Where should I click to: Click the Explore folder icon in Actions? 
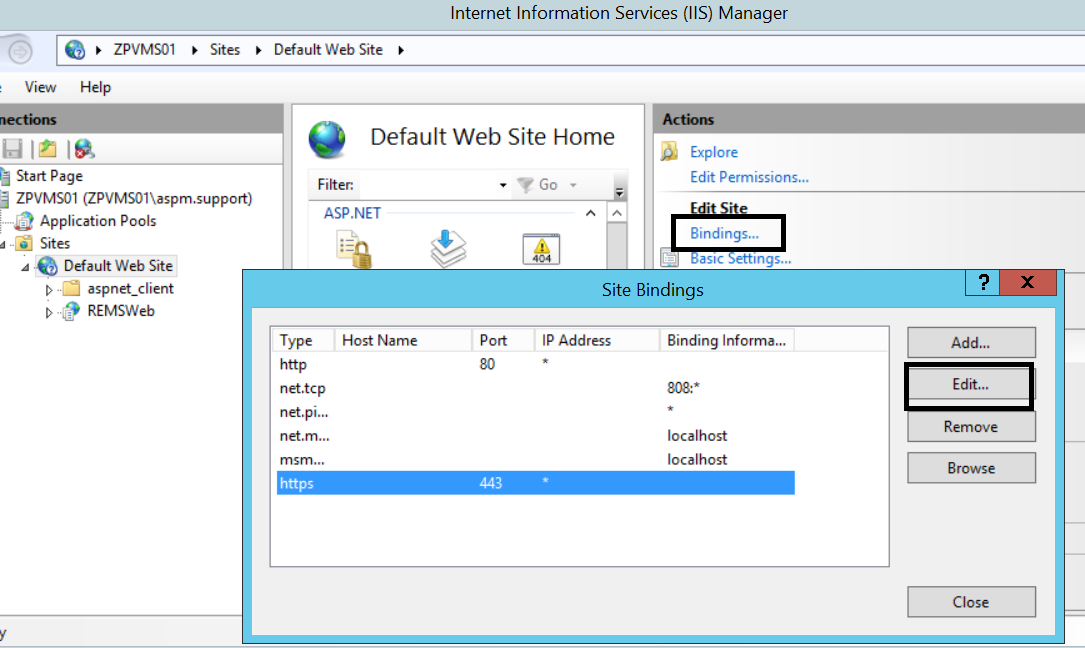669,151
